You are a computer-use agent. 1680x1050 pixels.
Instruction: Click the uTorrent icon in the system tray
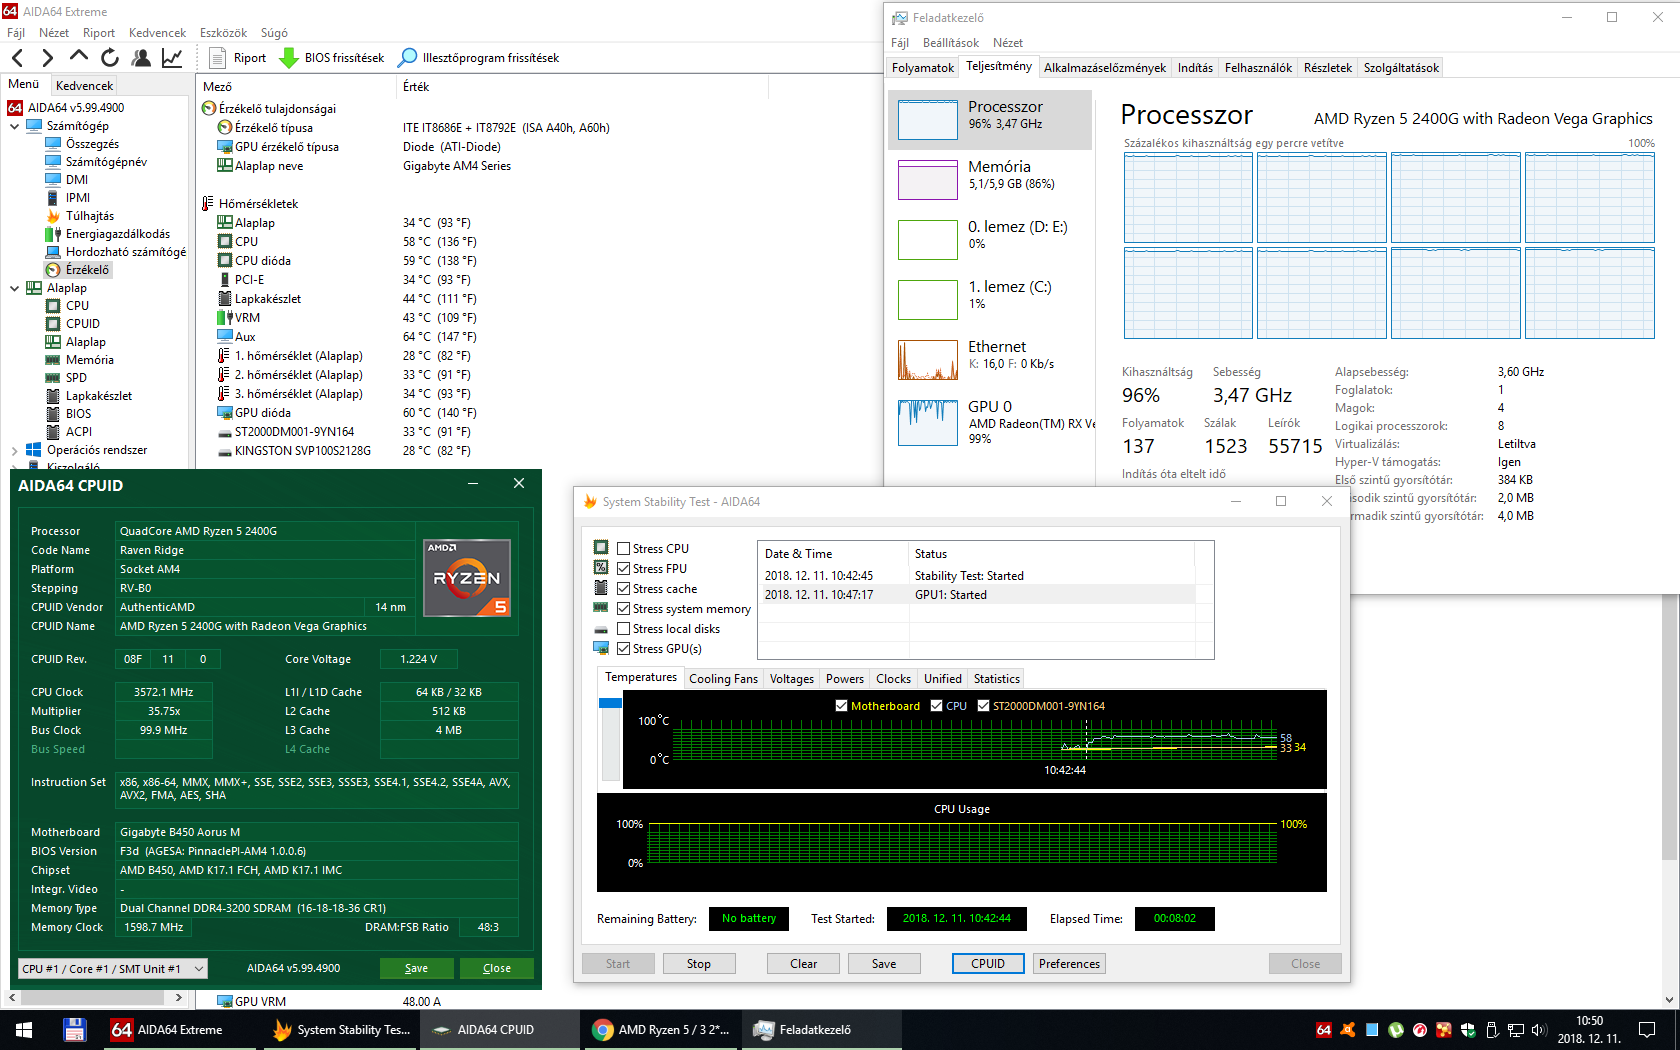(1396, 1030)
